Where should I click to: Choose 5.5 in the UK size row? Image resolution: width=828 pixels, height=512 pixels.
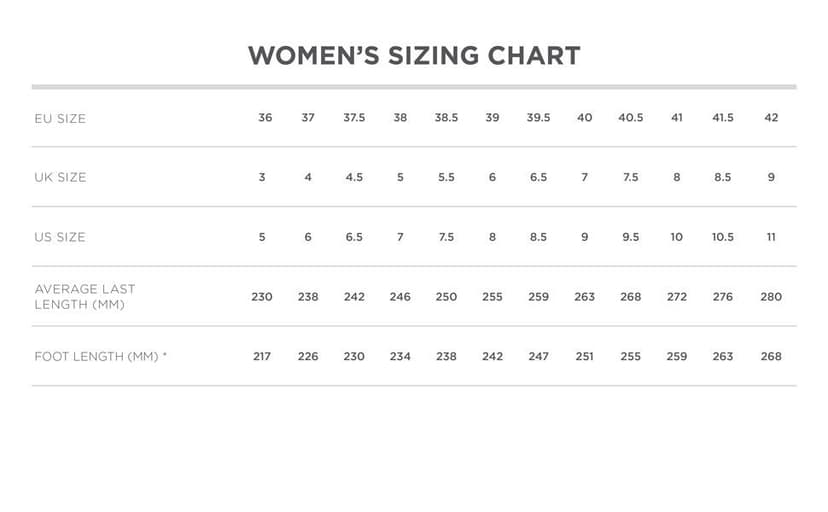tap(446, 177)
